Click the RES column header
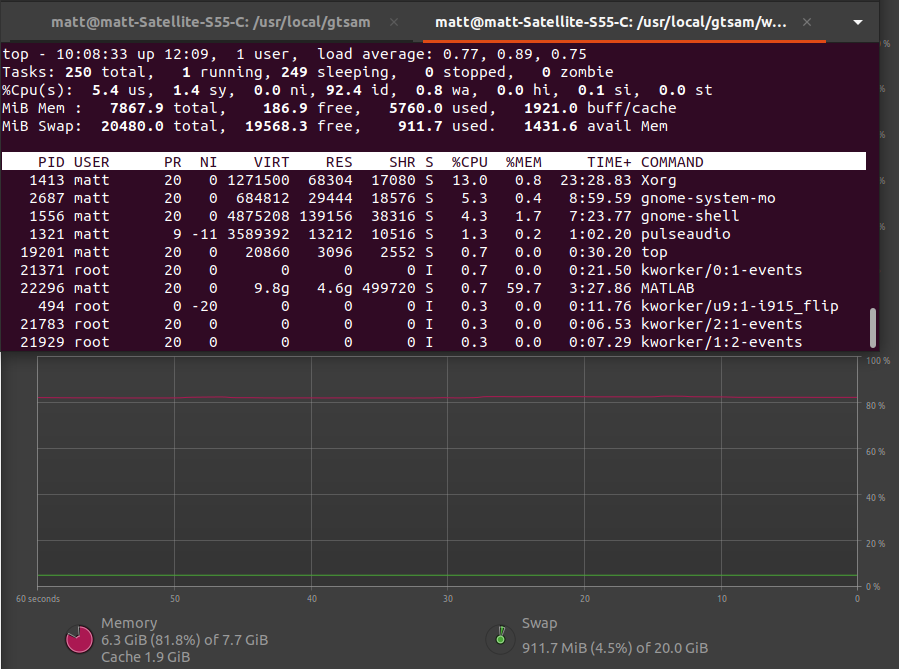Viewport: 899px width, 669px height. coord(339,162)
